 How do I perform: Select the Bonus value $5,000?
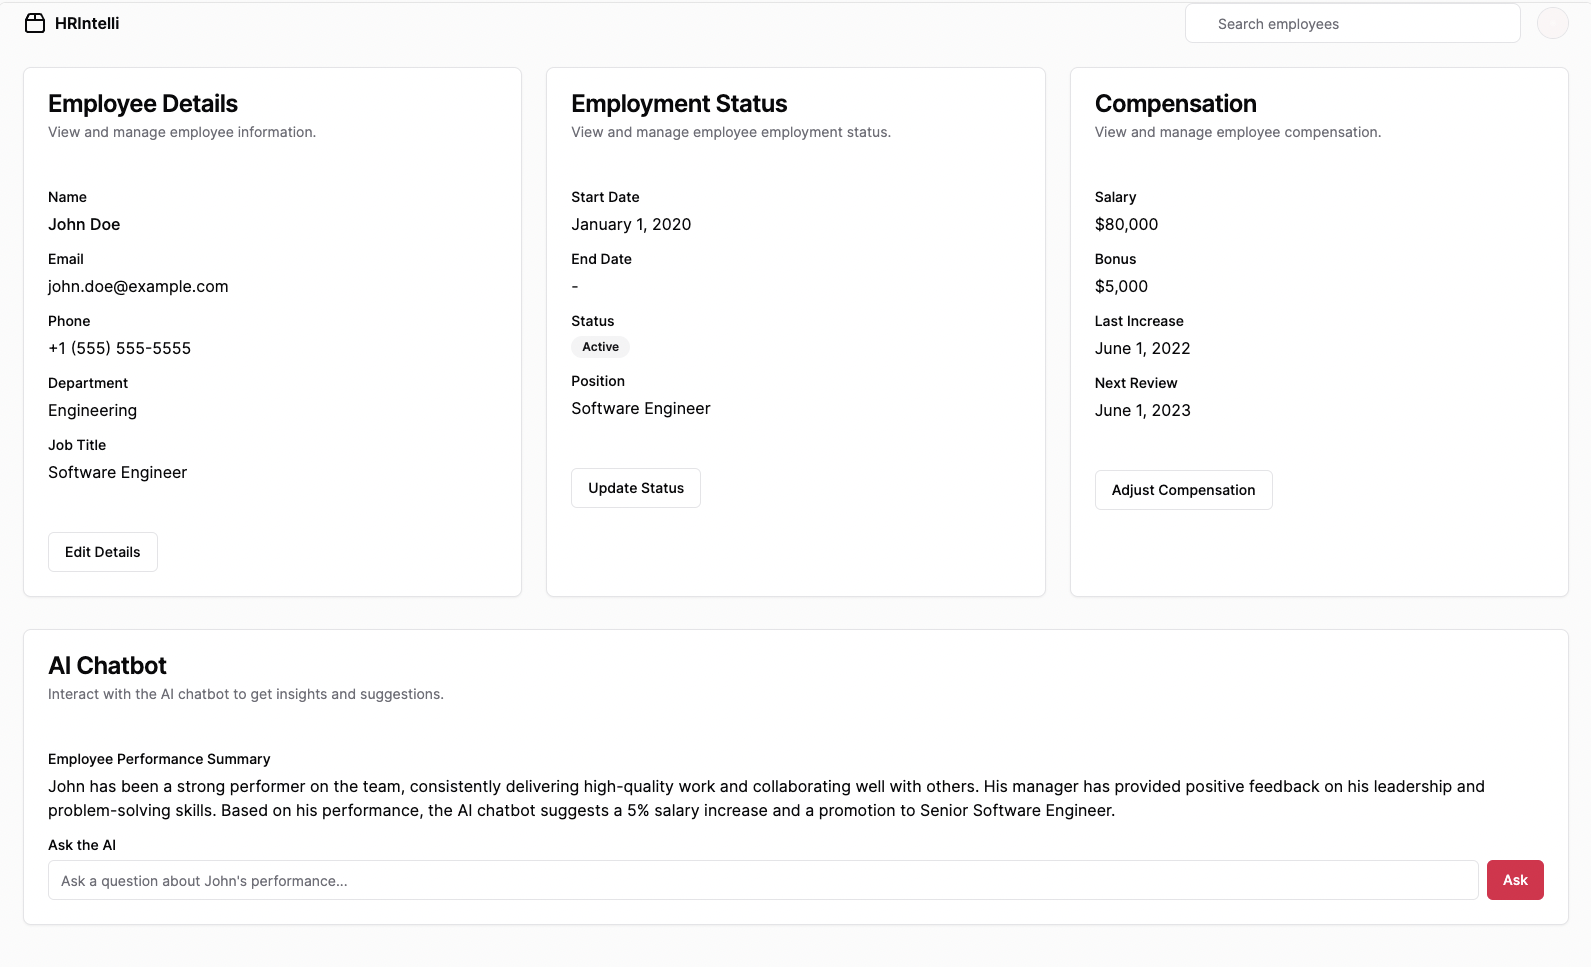1121,286
